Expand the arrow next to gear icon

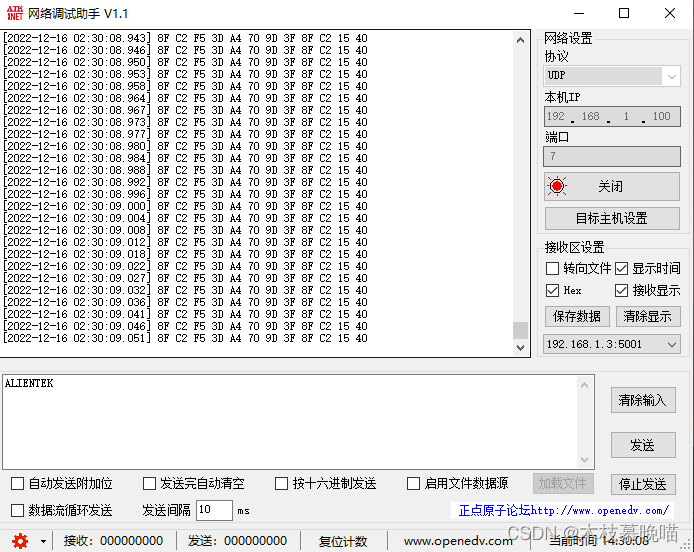(43, 541)
